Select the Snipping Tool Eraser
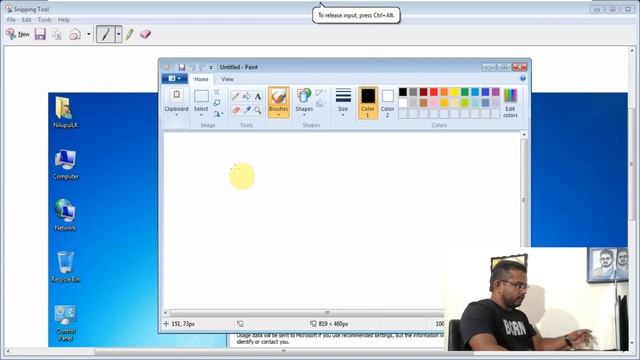The width and height of the screenshot is (640, 360). pos(145,34)
